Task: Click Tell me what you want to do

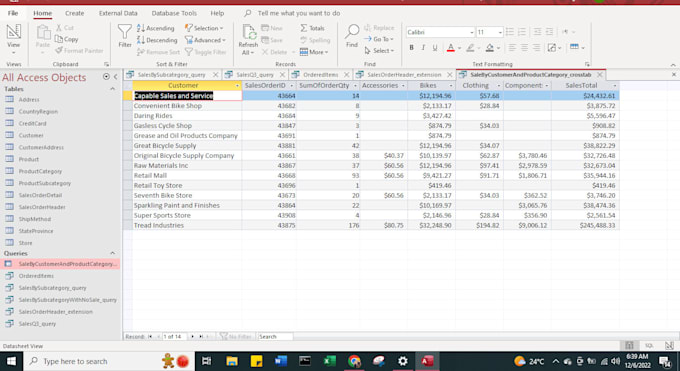Action: click(x=299, y=13)
